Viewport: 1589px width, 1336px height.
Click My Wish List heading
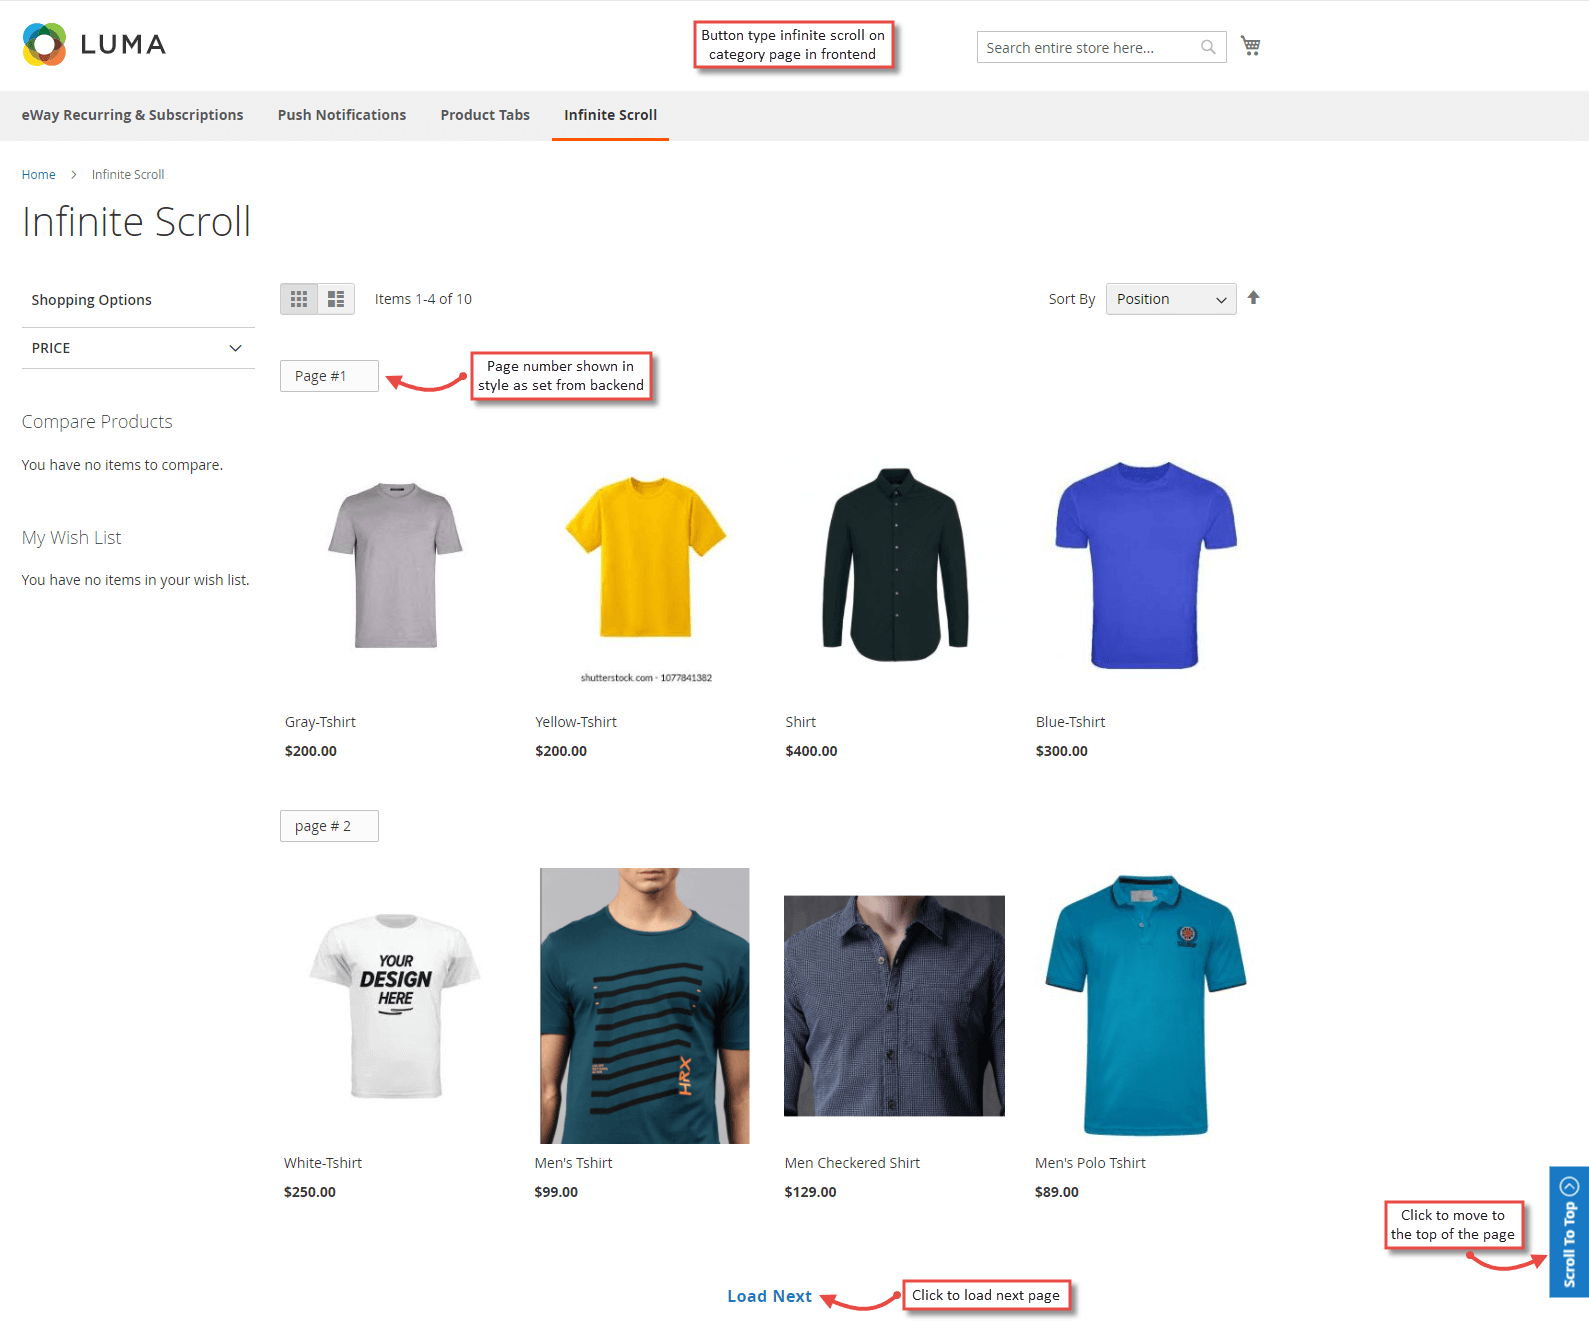point(72,538)
